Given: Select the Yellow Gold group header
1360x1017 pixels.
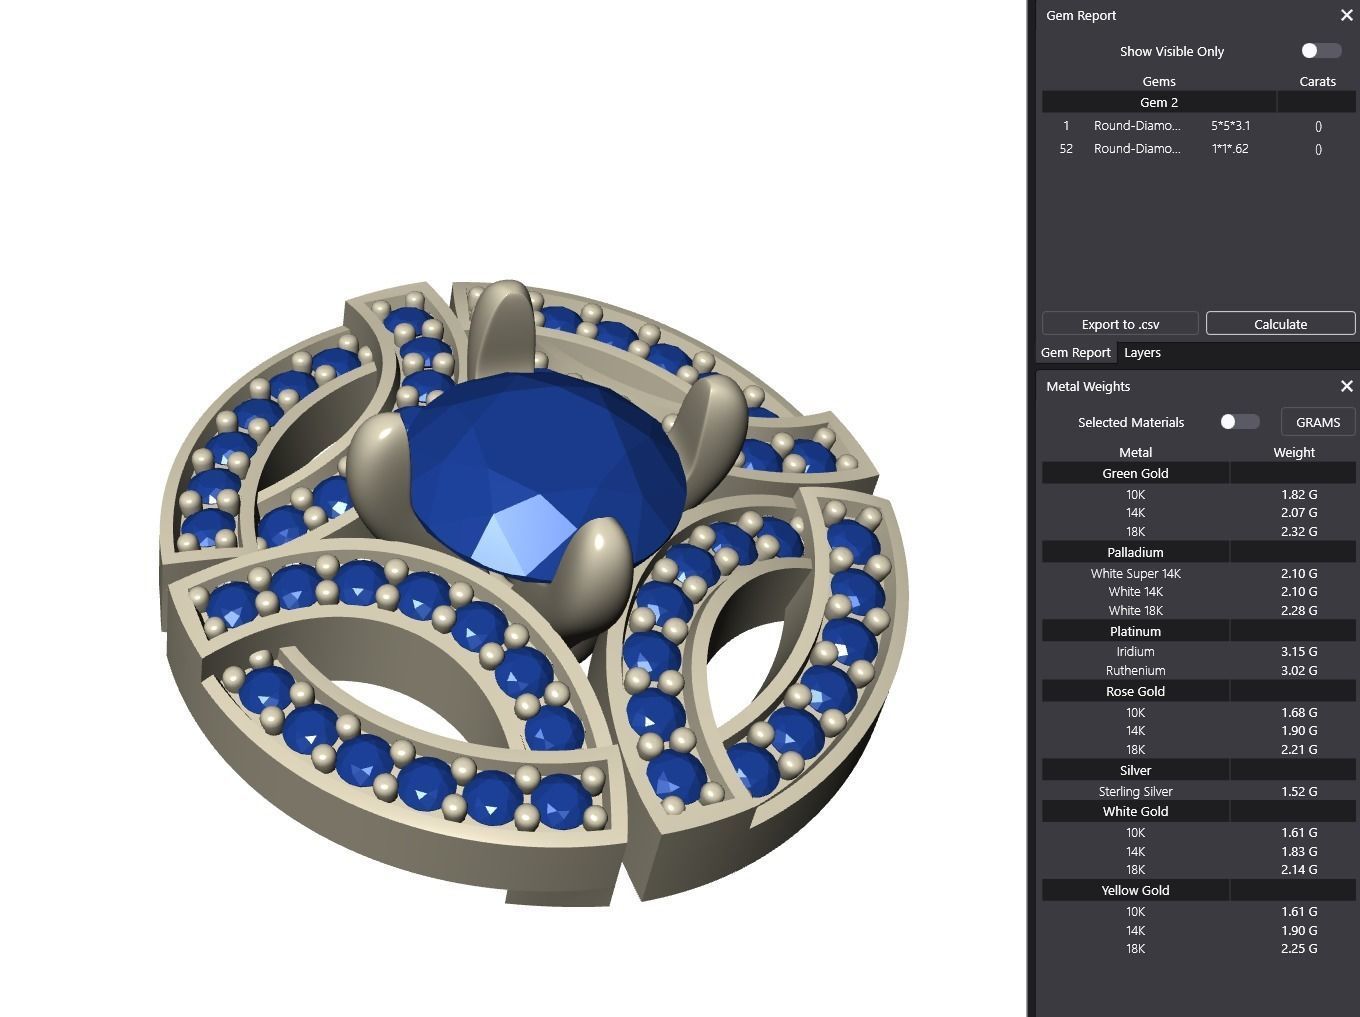Looking at the screenshot, I should point(1198,890).
